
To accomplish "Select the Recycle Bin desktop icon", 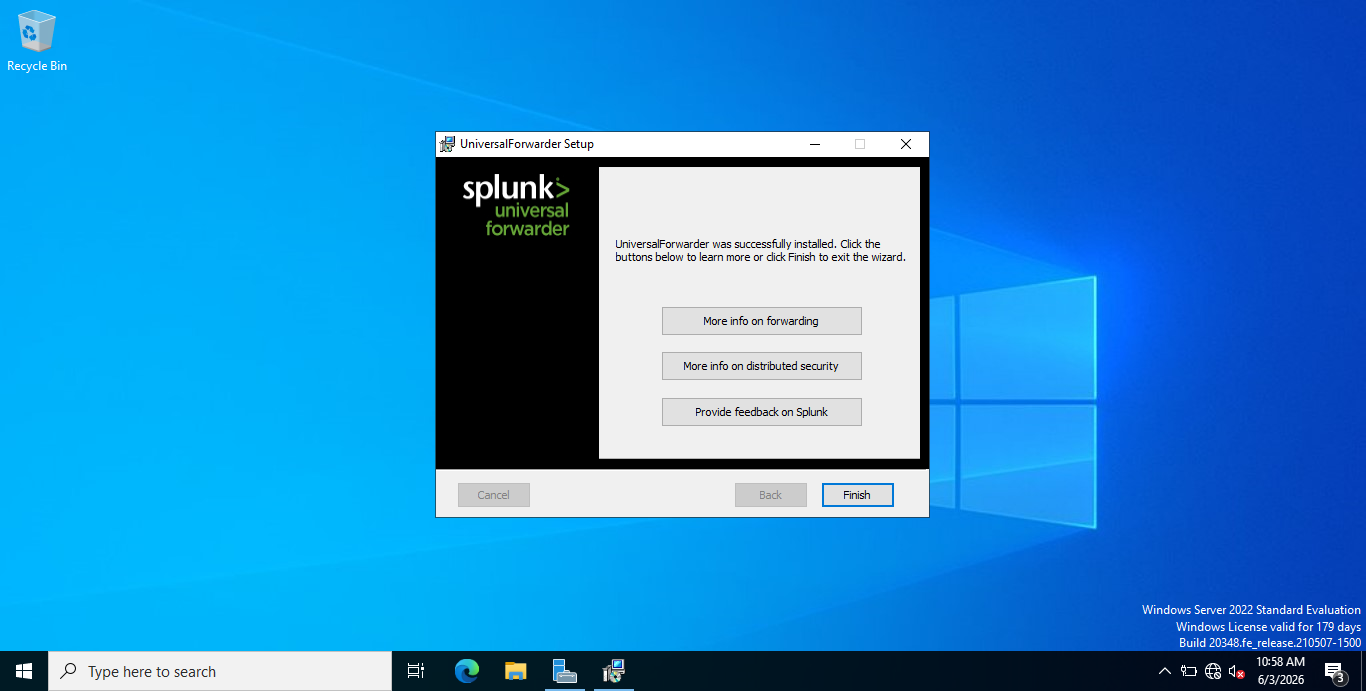I will pyautogui.click(x=37, y=42).
